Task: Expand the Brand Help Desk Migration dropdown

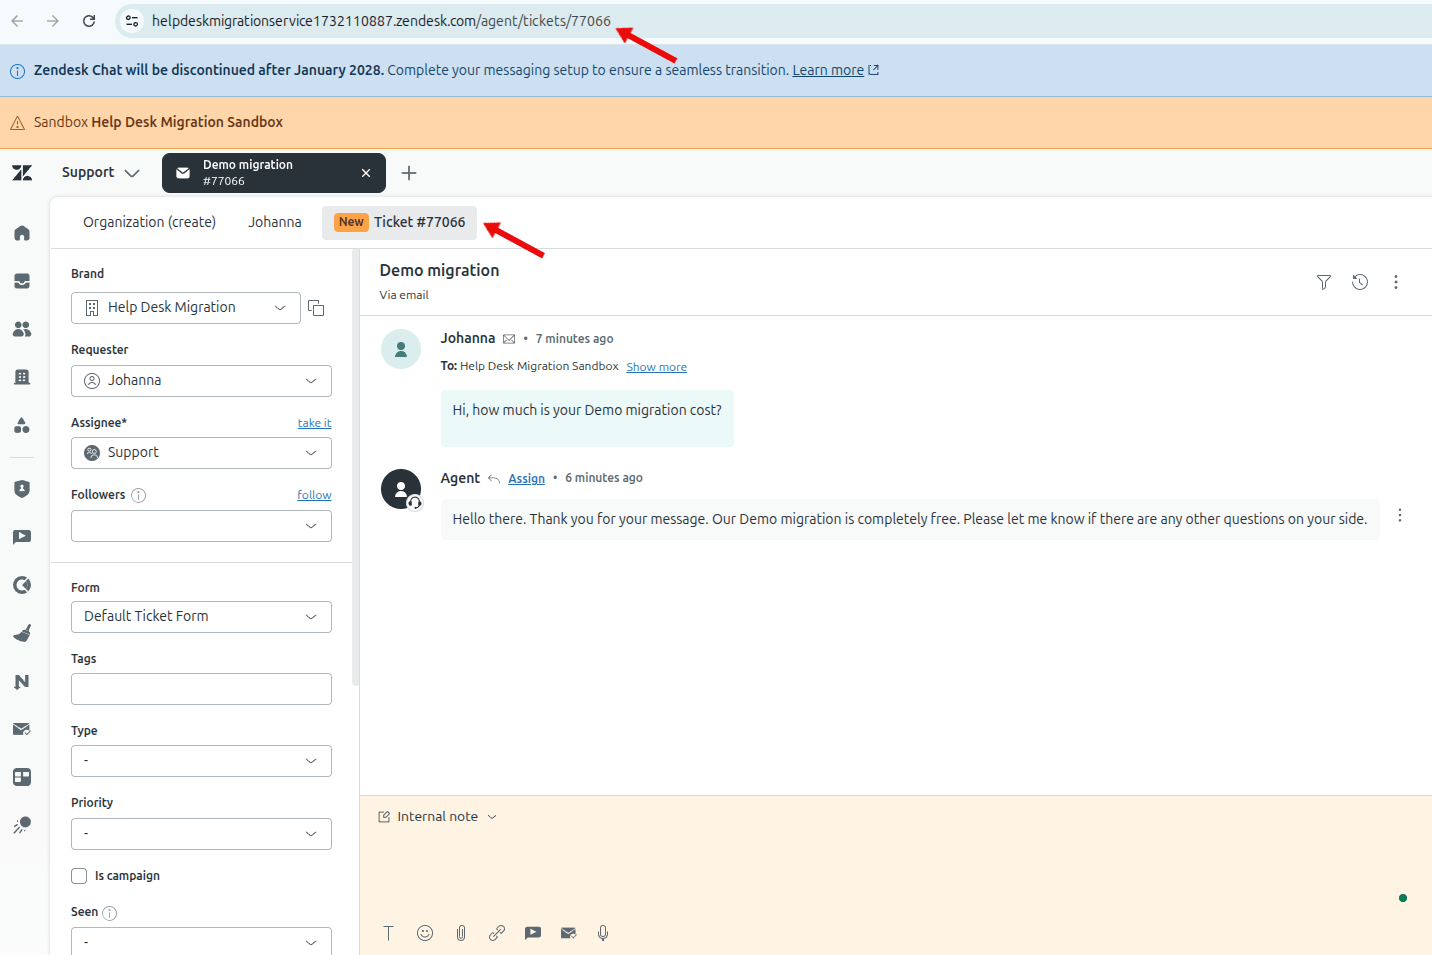Action: [186, 308]
